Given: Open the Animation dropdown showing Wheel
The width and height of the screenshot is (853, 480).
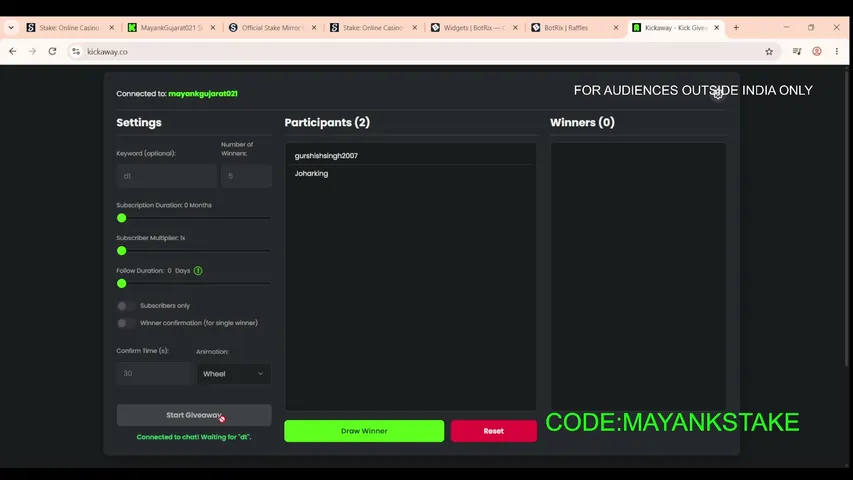Looking at the screenshot, I should coord(233,374).
